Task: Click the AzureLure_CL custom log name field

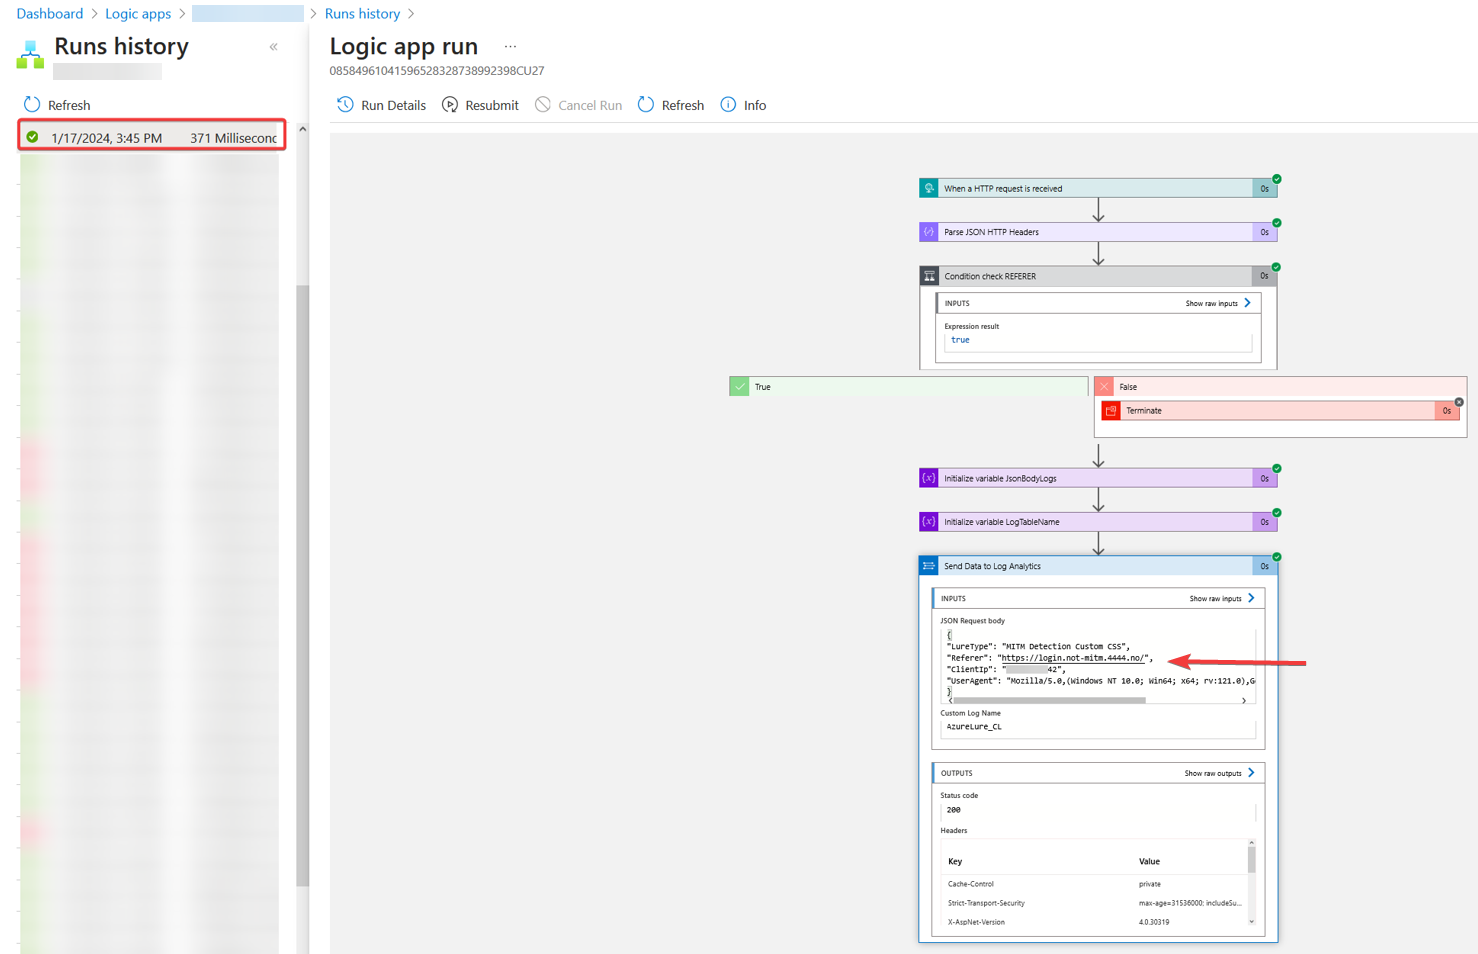Action: click(x=1097, y=727)
